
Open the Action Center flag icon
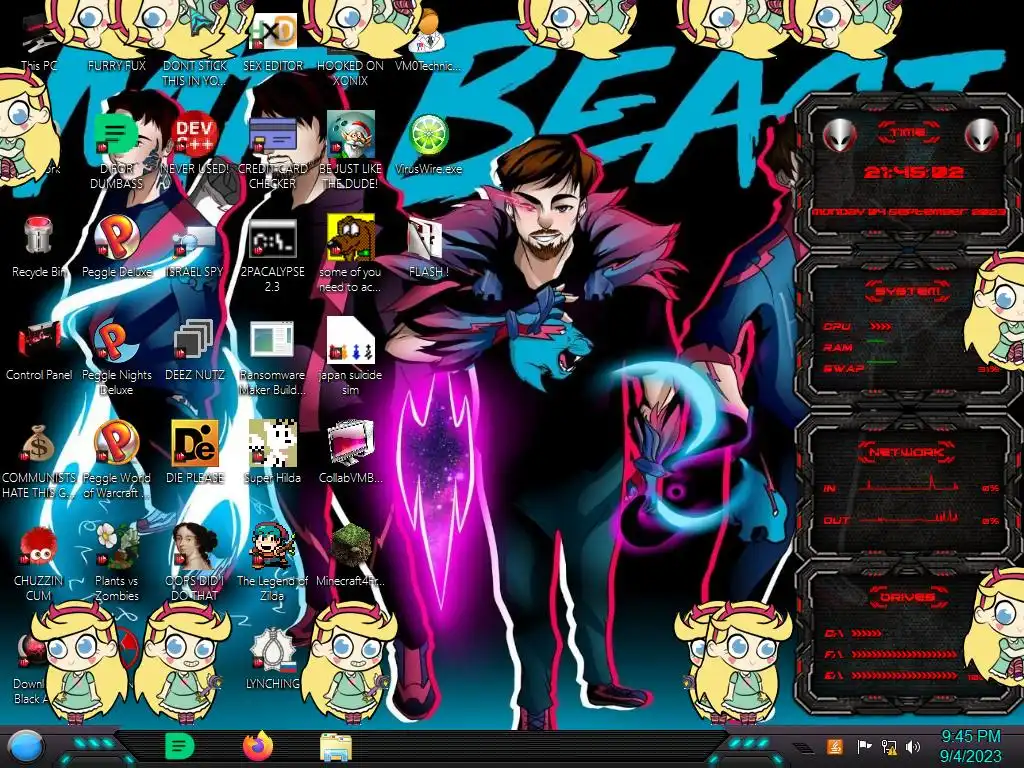point(865,746)
